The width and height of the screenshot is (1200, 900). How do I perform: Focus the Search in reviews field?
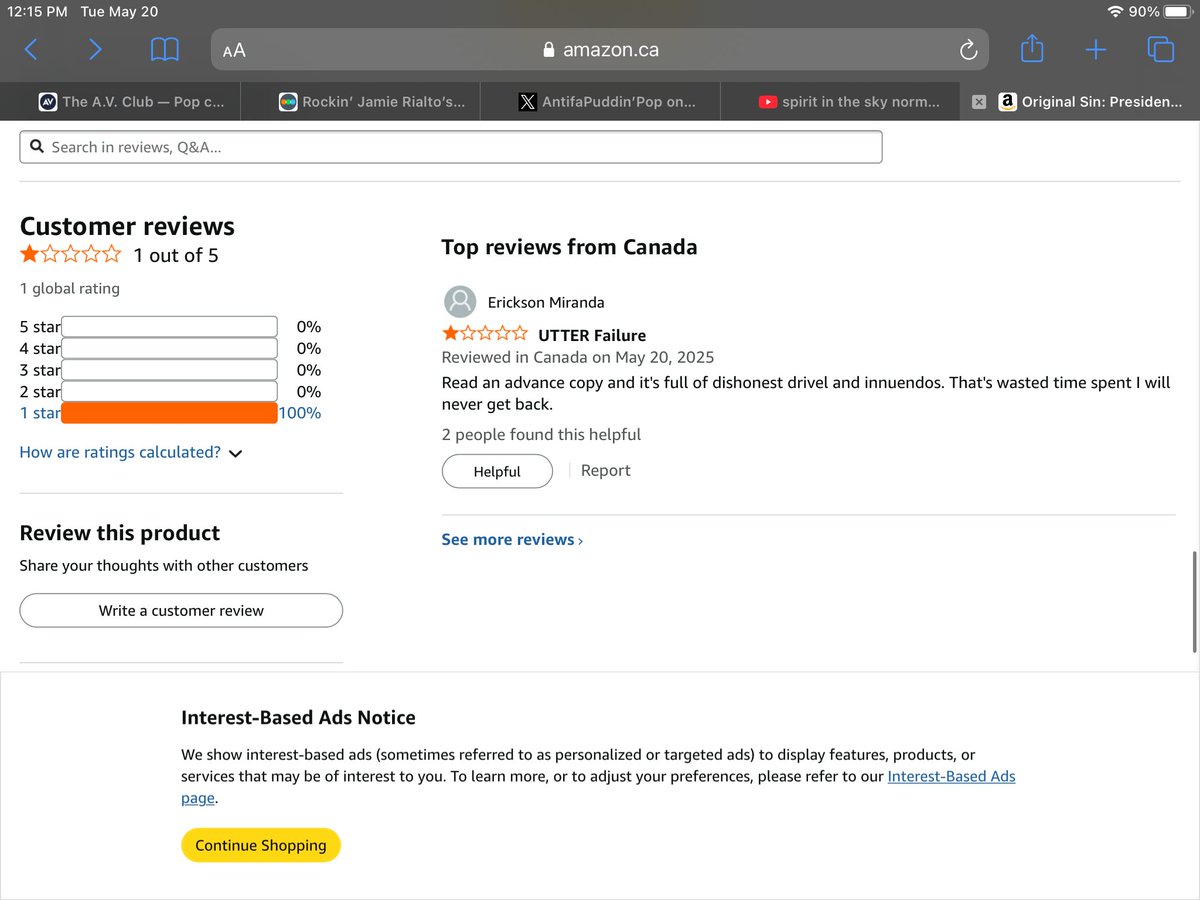tap(451, 147)
